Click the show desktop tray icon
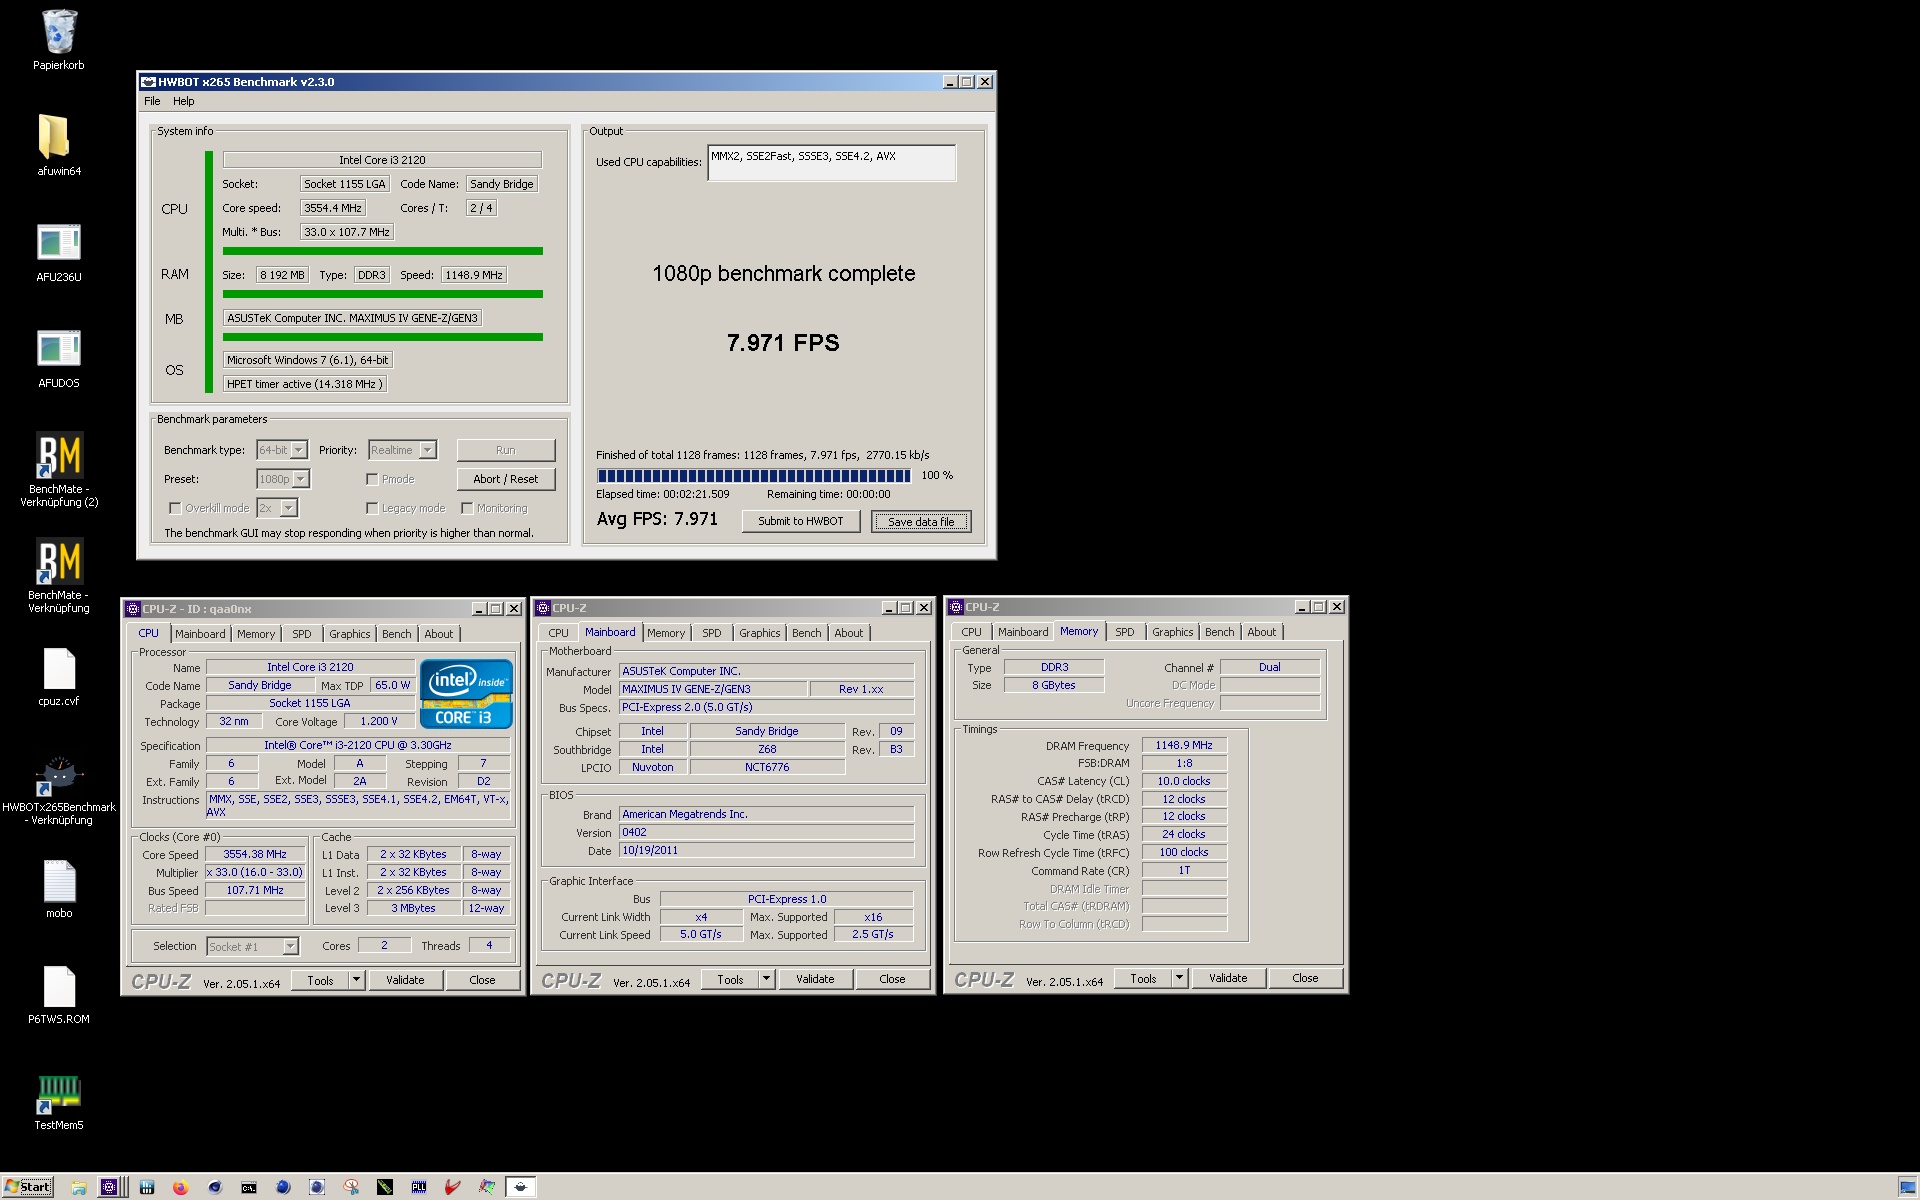Image resolution: width=1920 pixels, height=1200 pixels. [1907, 1187]
